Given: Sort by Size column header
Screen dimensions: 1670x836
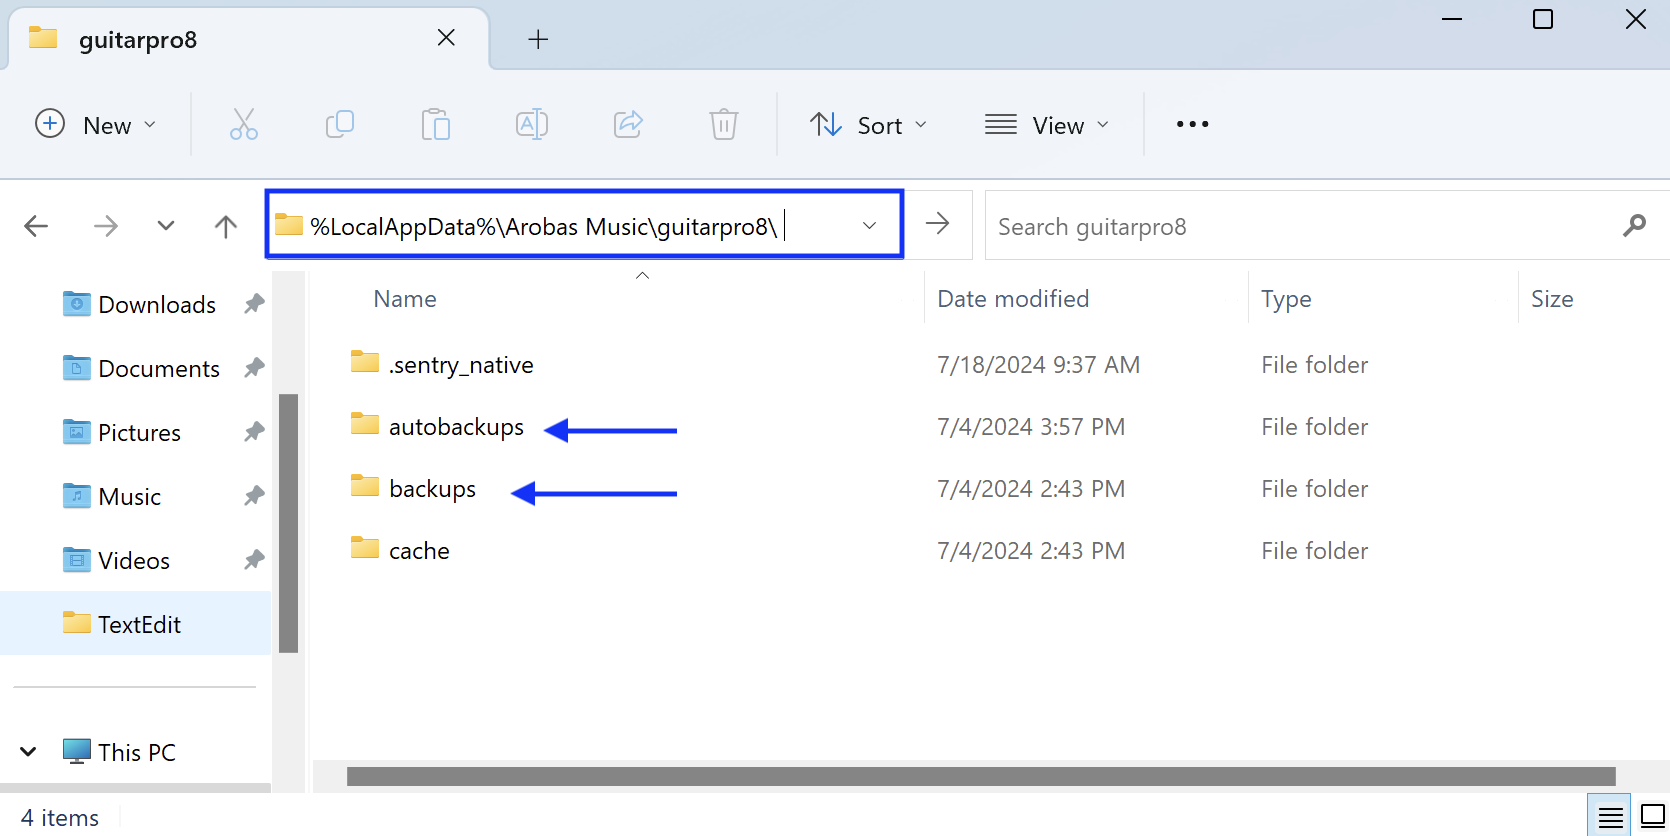Looking at the screenshot, I should point(1552,299).
